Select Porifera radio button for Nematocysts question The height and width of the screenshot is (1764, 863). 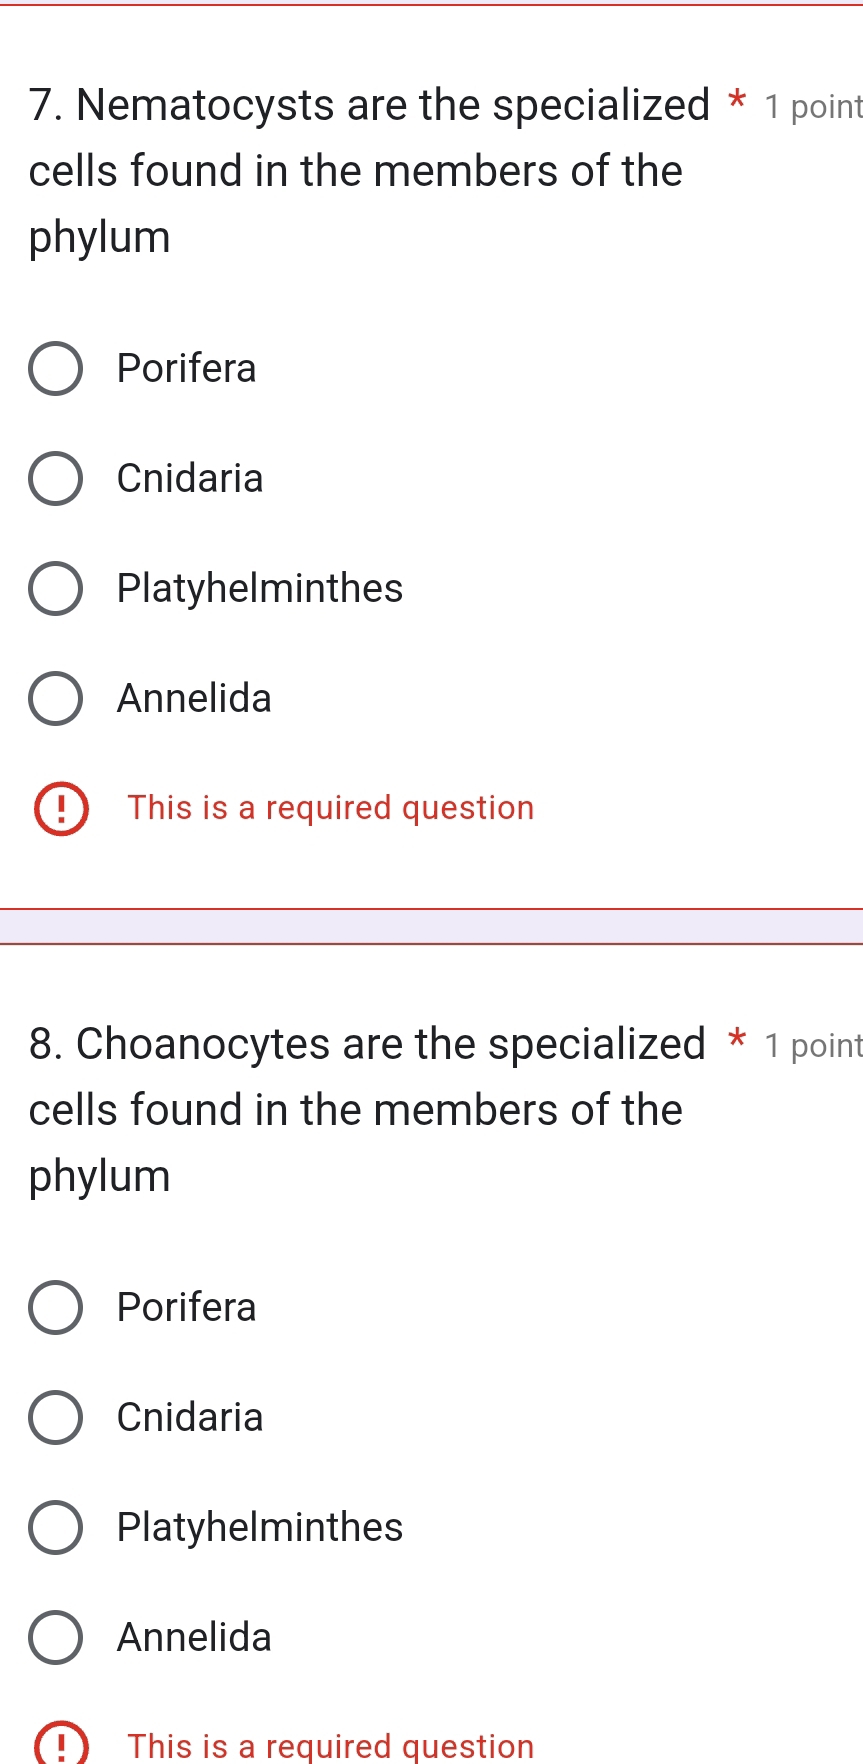click(x=55, y=369)
